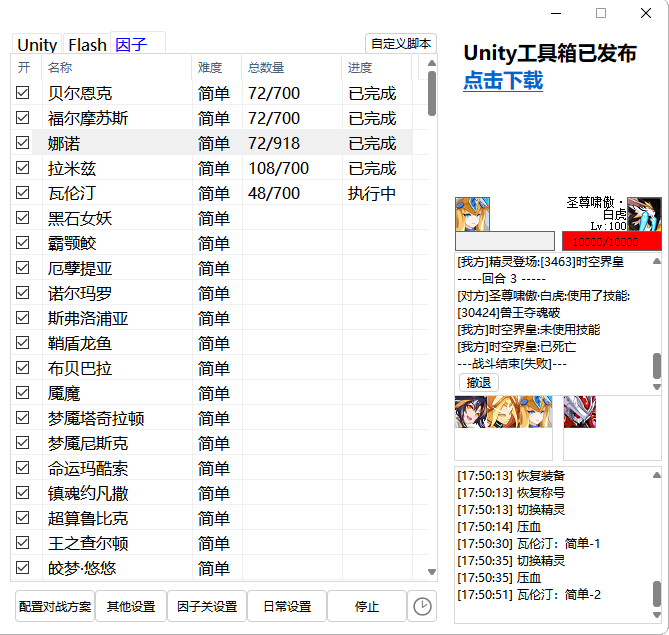Click the 执行中 progress cell
This screenshot has height=635, width=669.
coord(372,193)
